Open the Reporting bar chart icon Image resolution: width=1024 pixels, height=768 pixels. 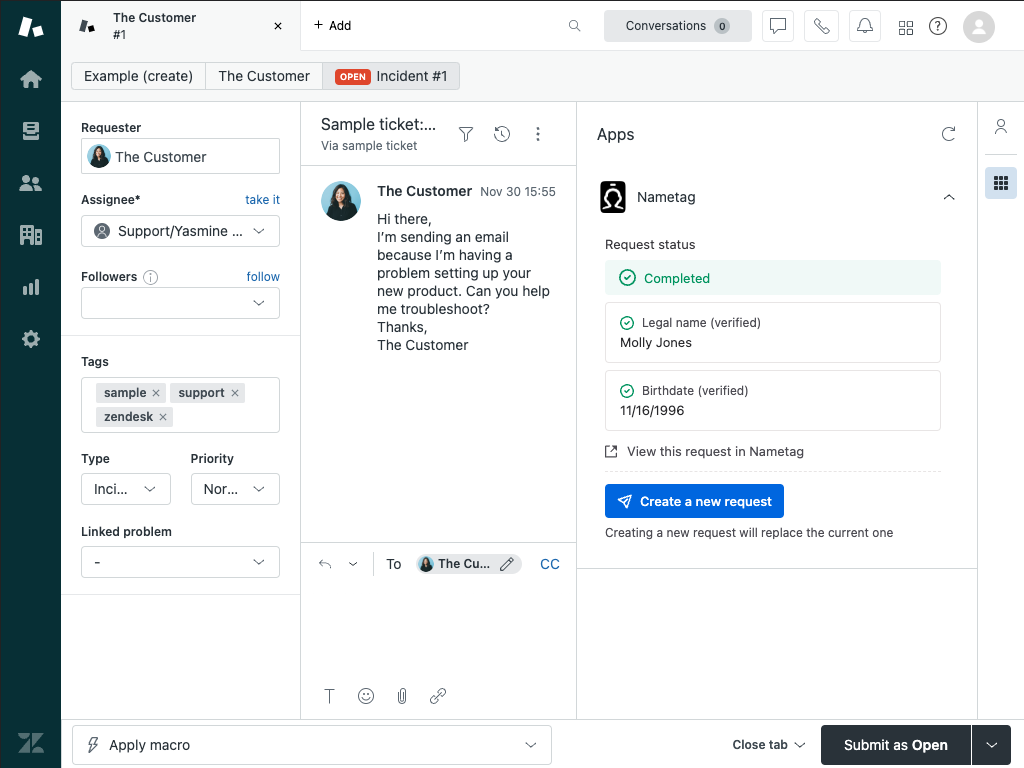[x=30, y=287]
